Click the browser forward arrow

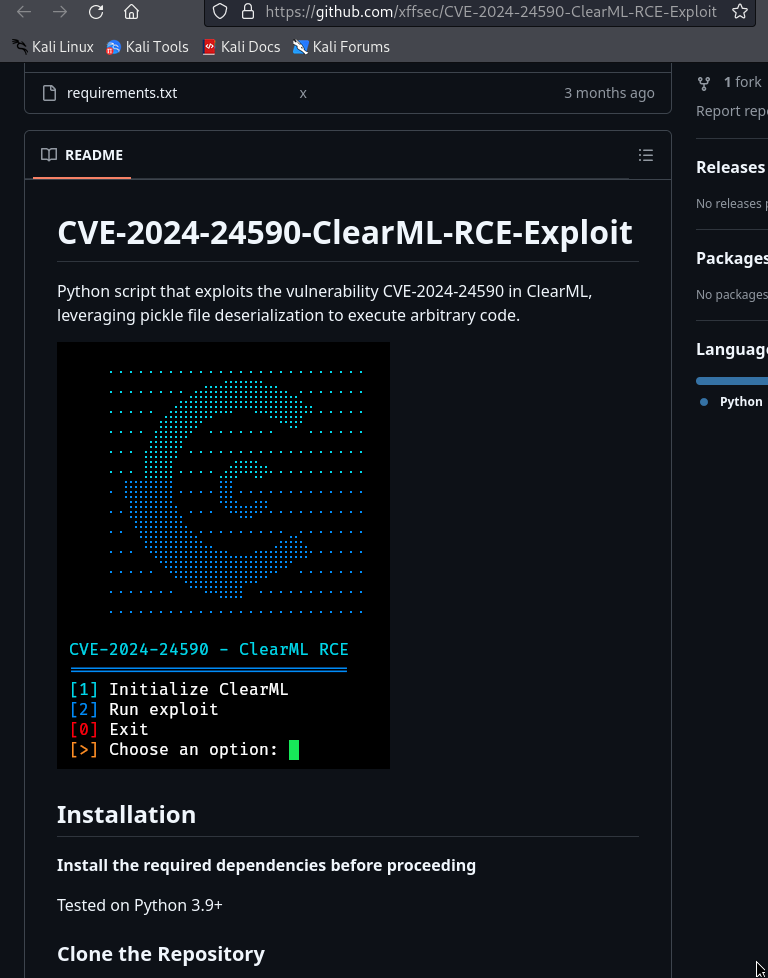(60, 12)
